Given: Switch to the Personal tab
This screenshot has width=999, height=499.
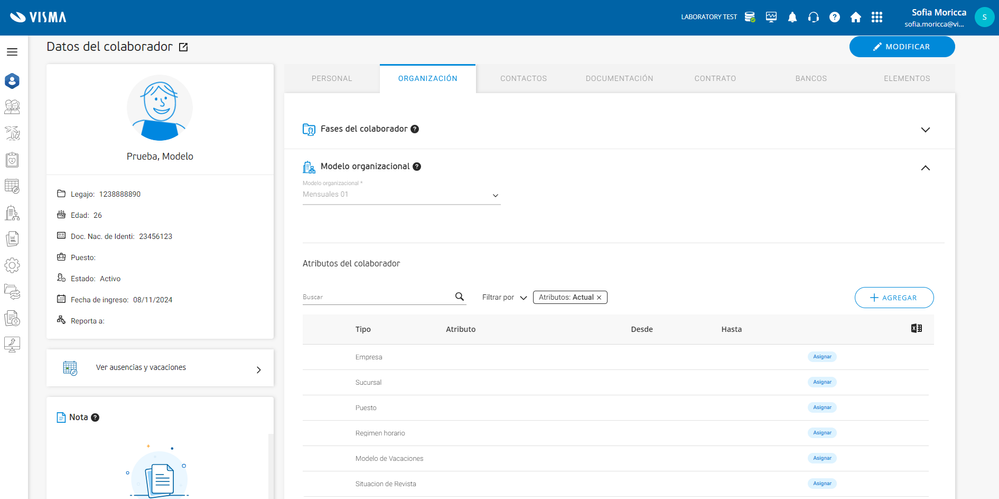Looking at the screenshot, I should [x=331, y=78].
